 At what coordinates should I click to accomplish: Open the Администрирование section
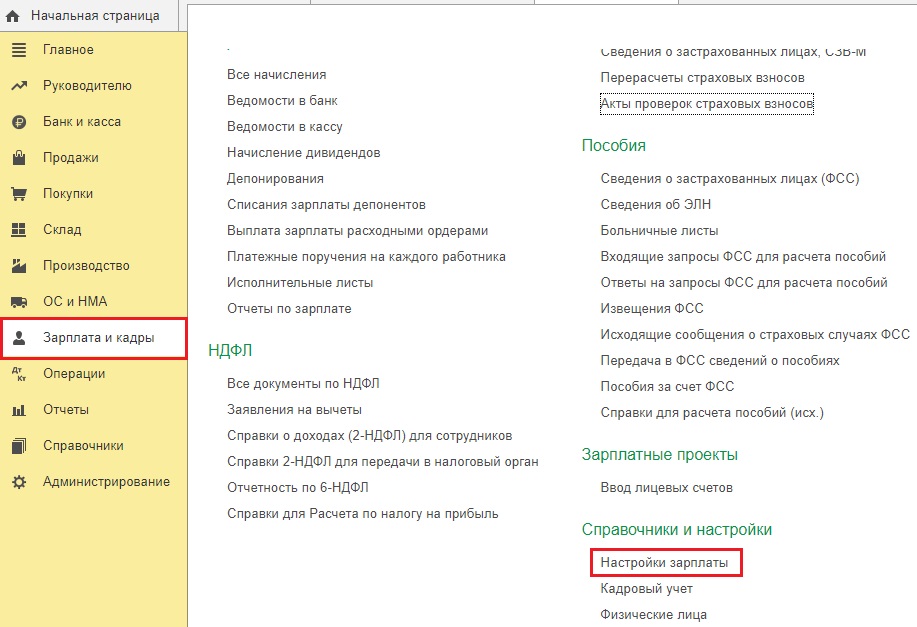click(x=94, y=483)
